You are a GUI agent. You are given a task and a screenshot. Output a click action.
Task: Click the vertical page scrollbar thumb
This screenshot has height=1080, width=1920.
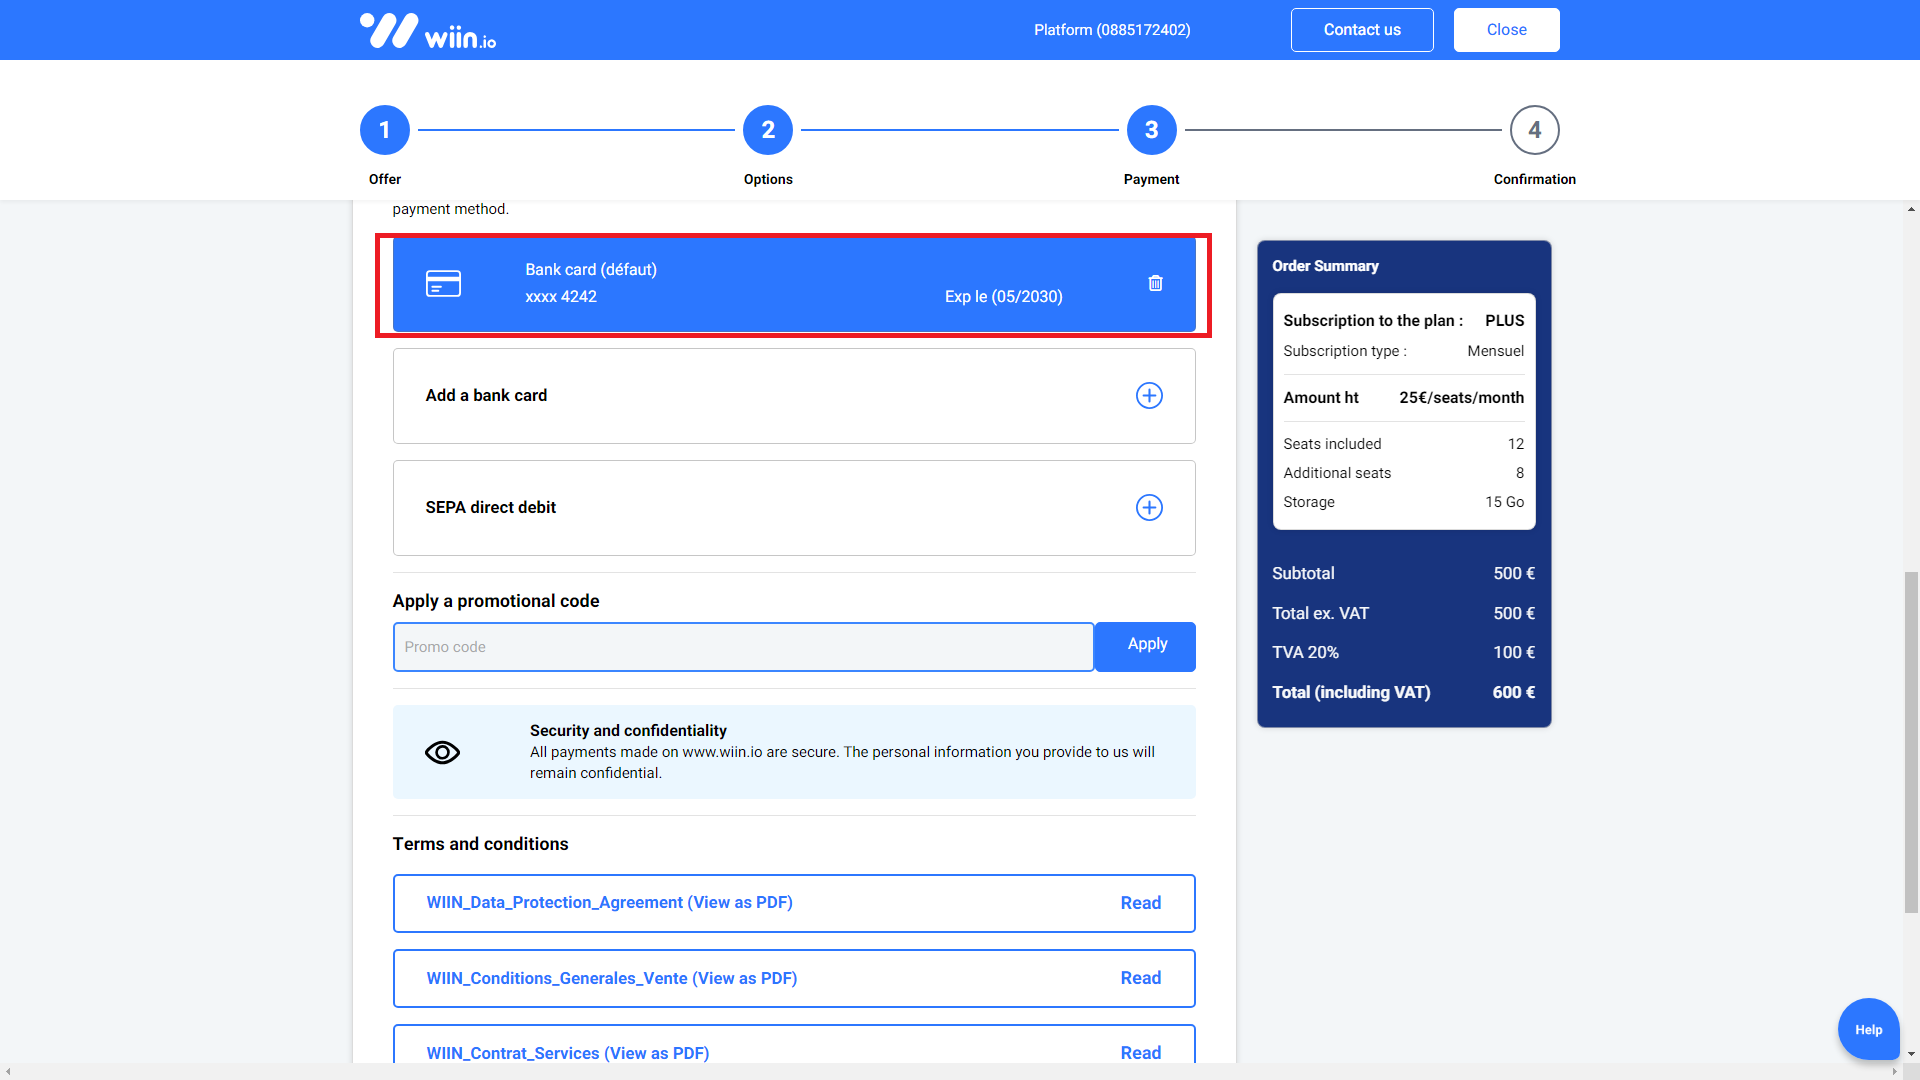click(x=1911, y=740)
